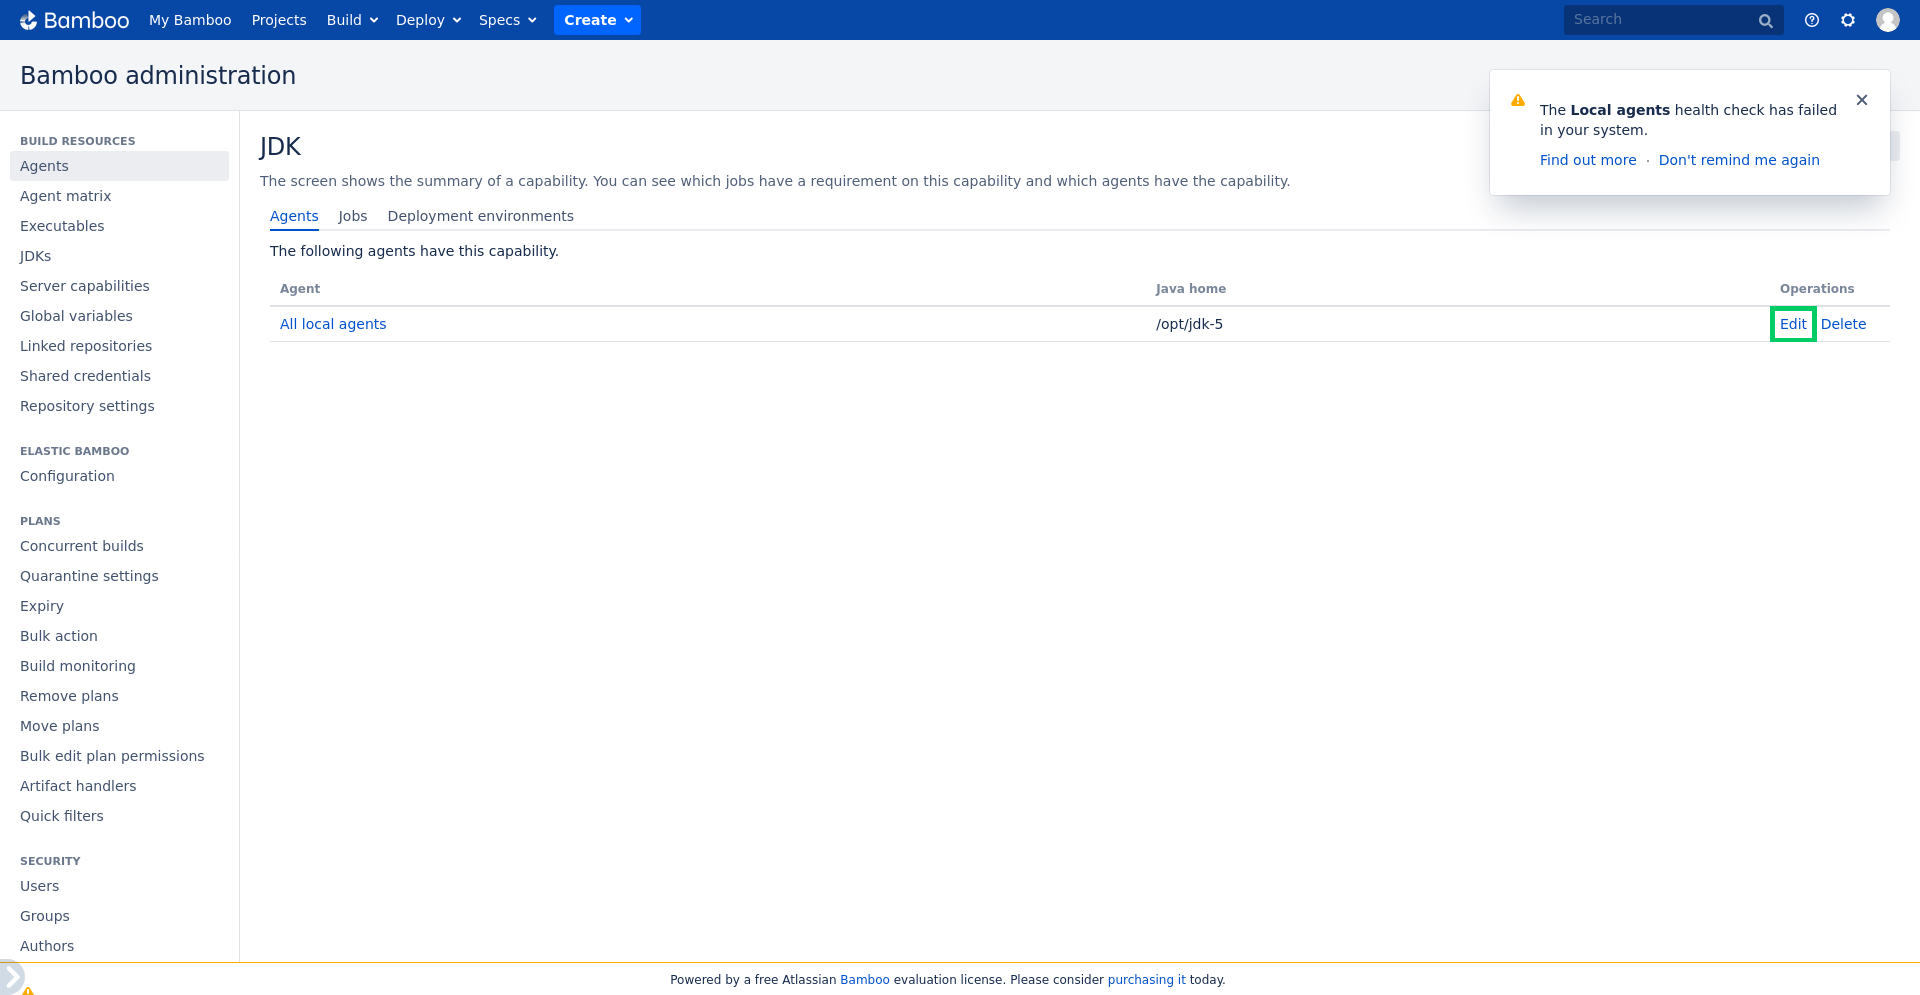Open Elastic Bamboo Configuration

119,476
